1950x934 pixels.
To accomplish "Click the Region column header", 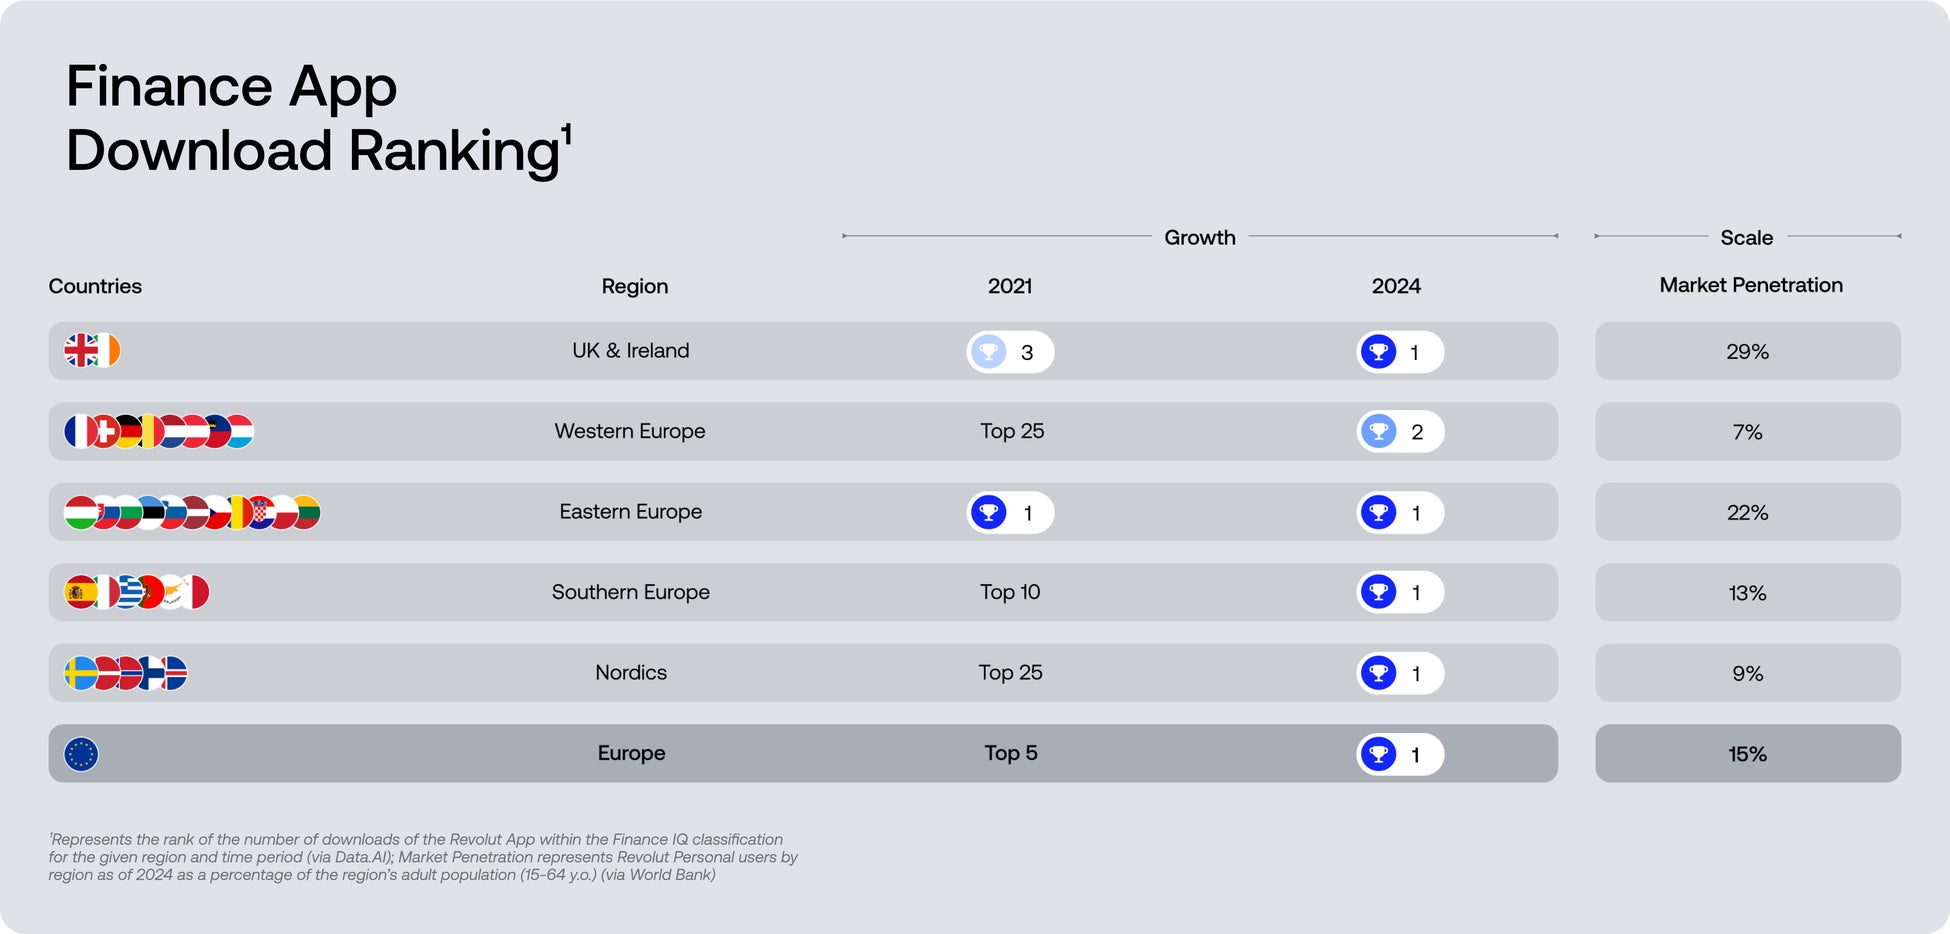I will pos(634,286).
